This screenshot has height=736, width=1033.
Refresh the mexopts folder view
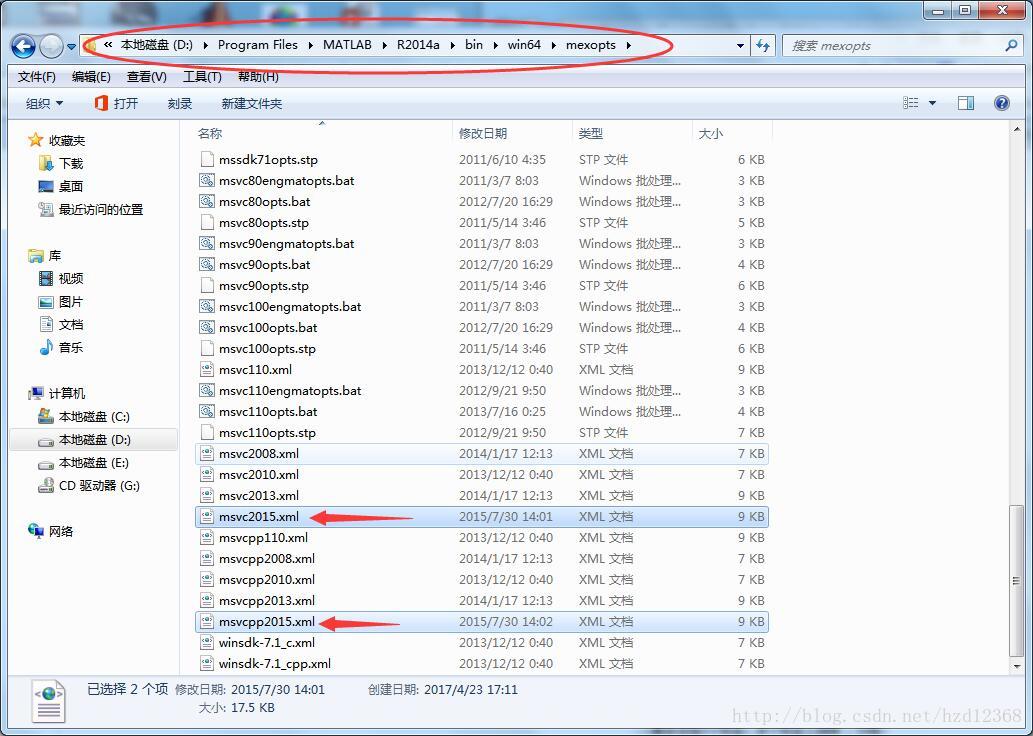coord(763,45)
